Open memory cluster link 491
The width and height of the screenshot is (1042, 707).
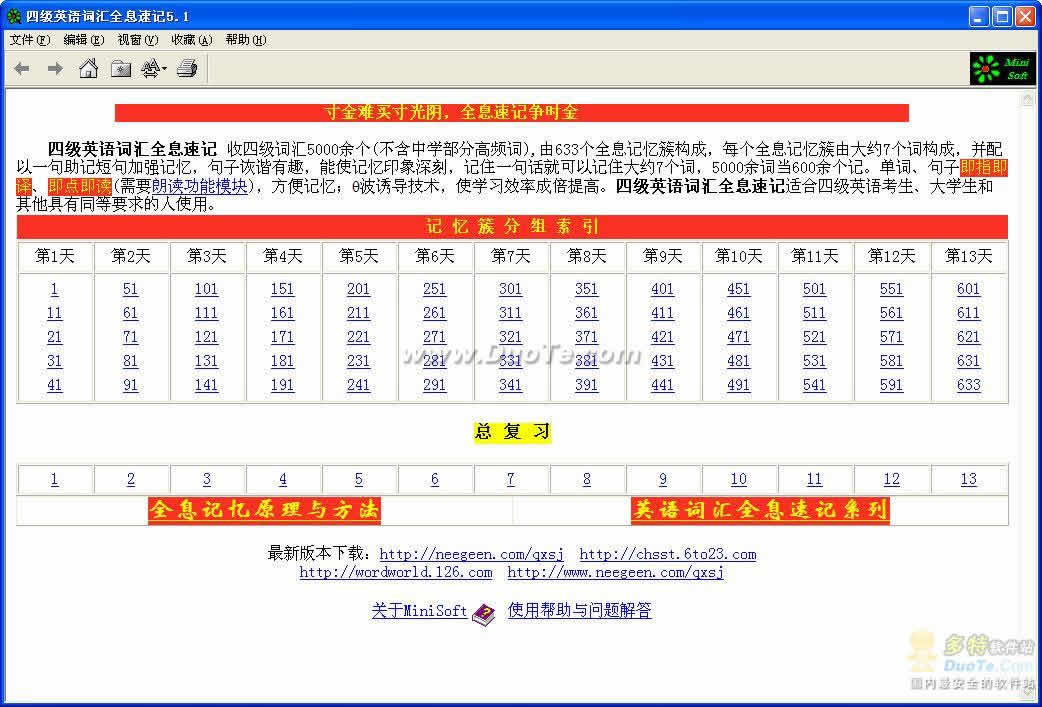[x=738, y=385]
